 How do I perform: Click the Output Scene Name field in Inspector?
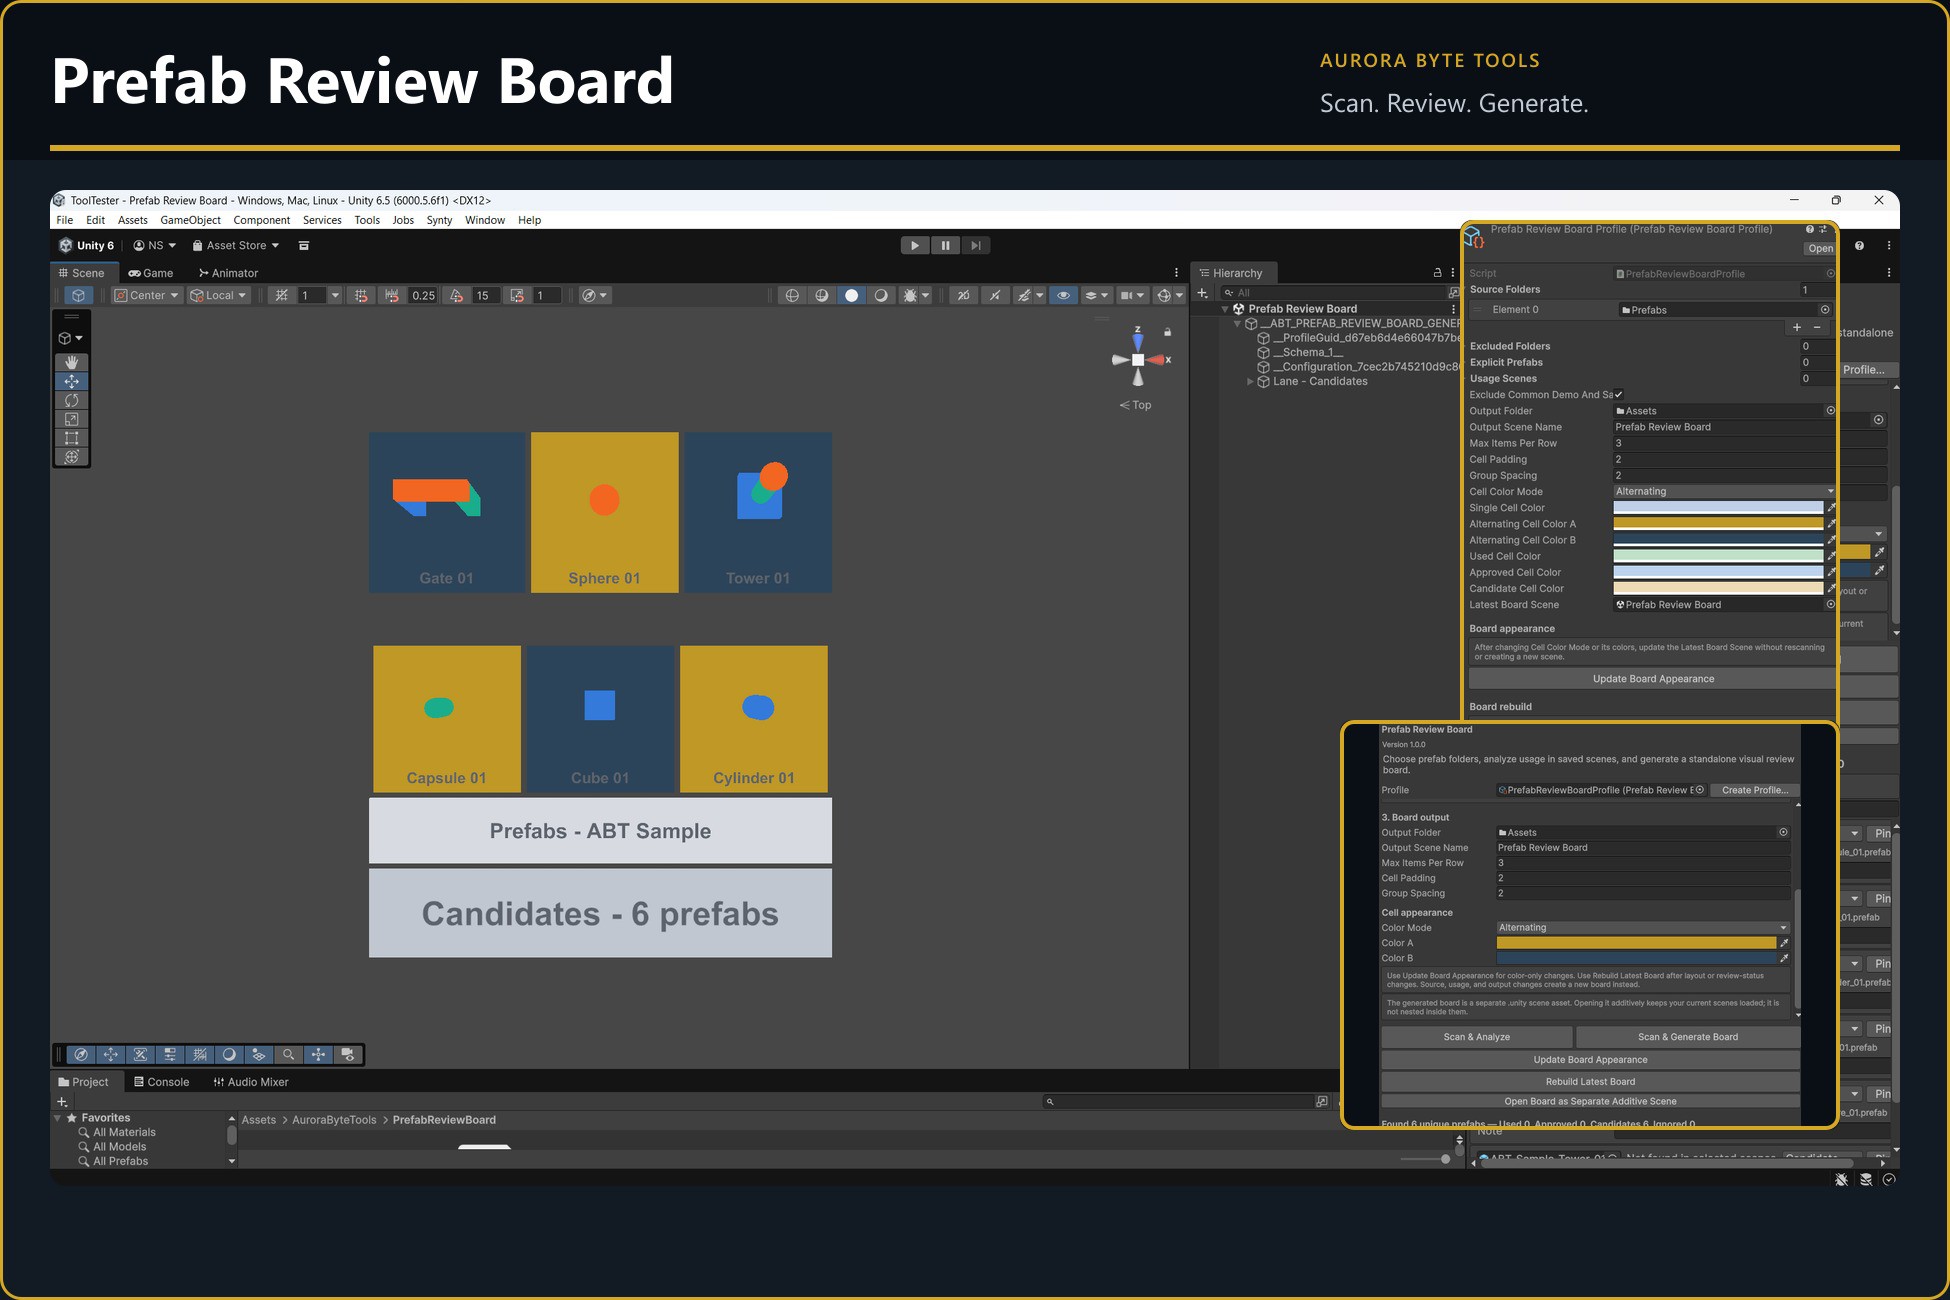click(1724, 427)
